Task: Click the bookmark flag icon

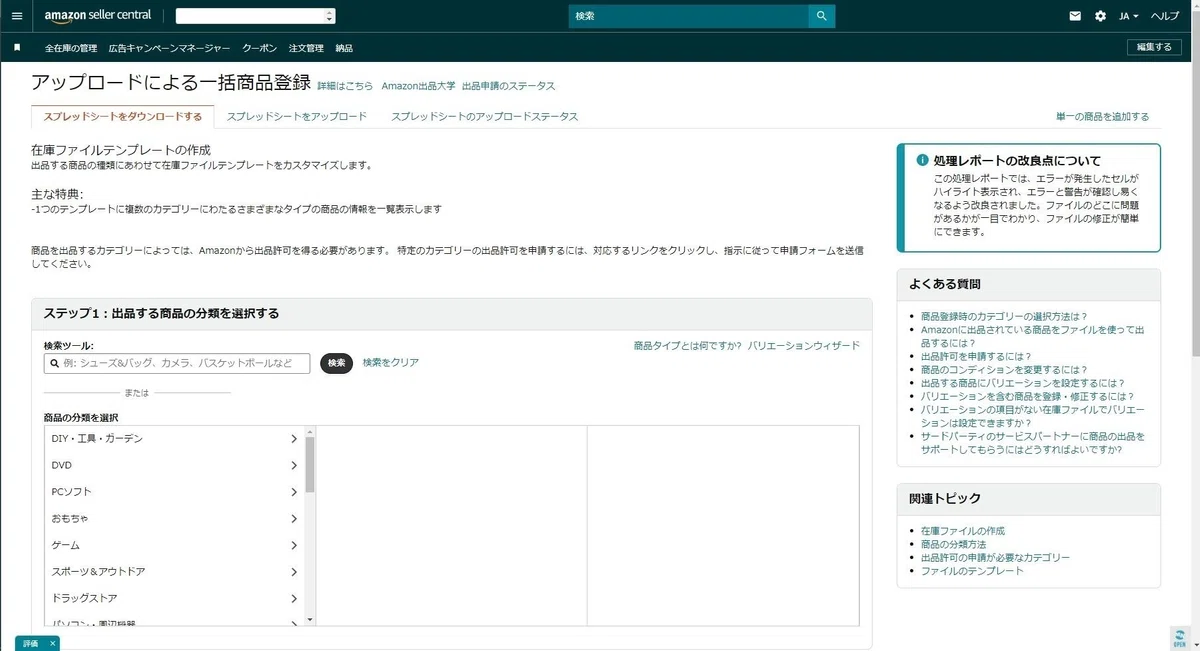Action: tap(17, 47)
